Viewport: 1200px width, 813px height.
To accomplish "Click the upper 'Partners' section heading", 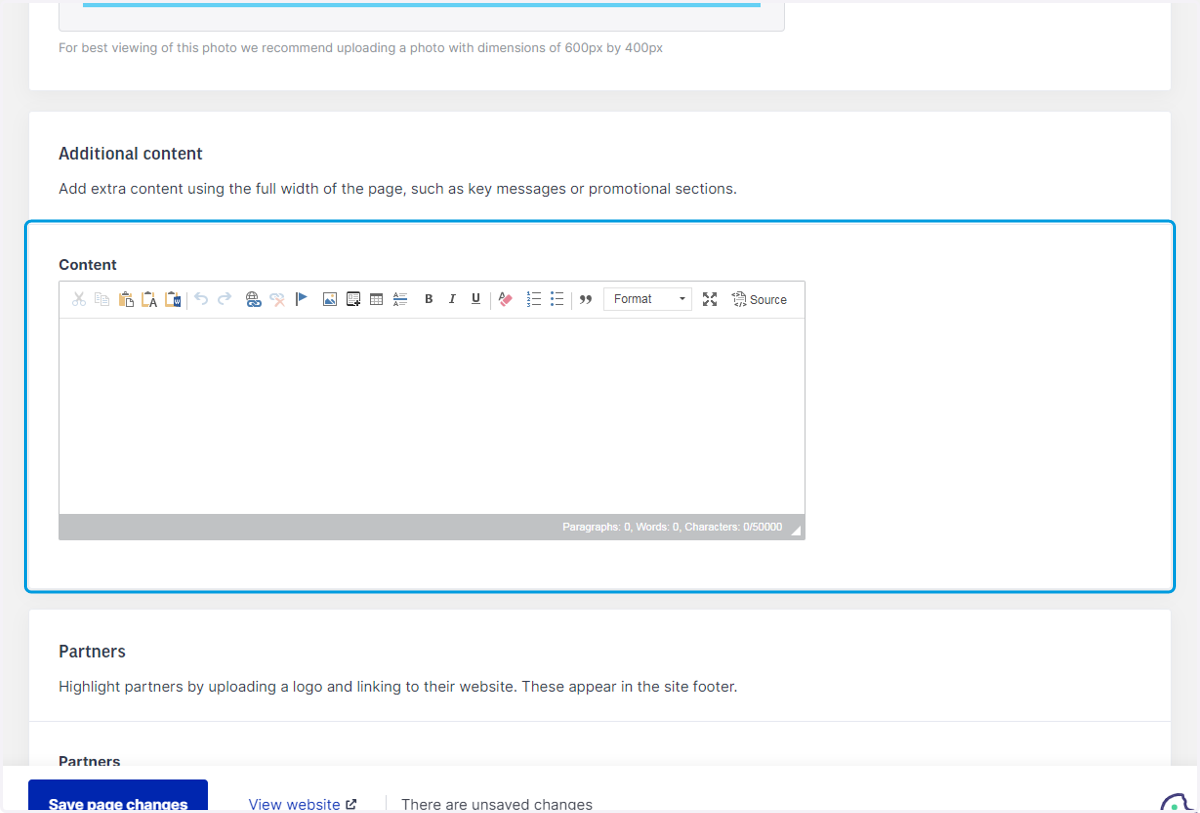I will [92, 652].
